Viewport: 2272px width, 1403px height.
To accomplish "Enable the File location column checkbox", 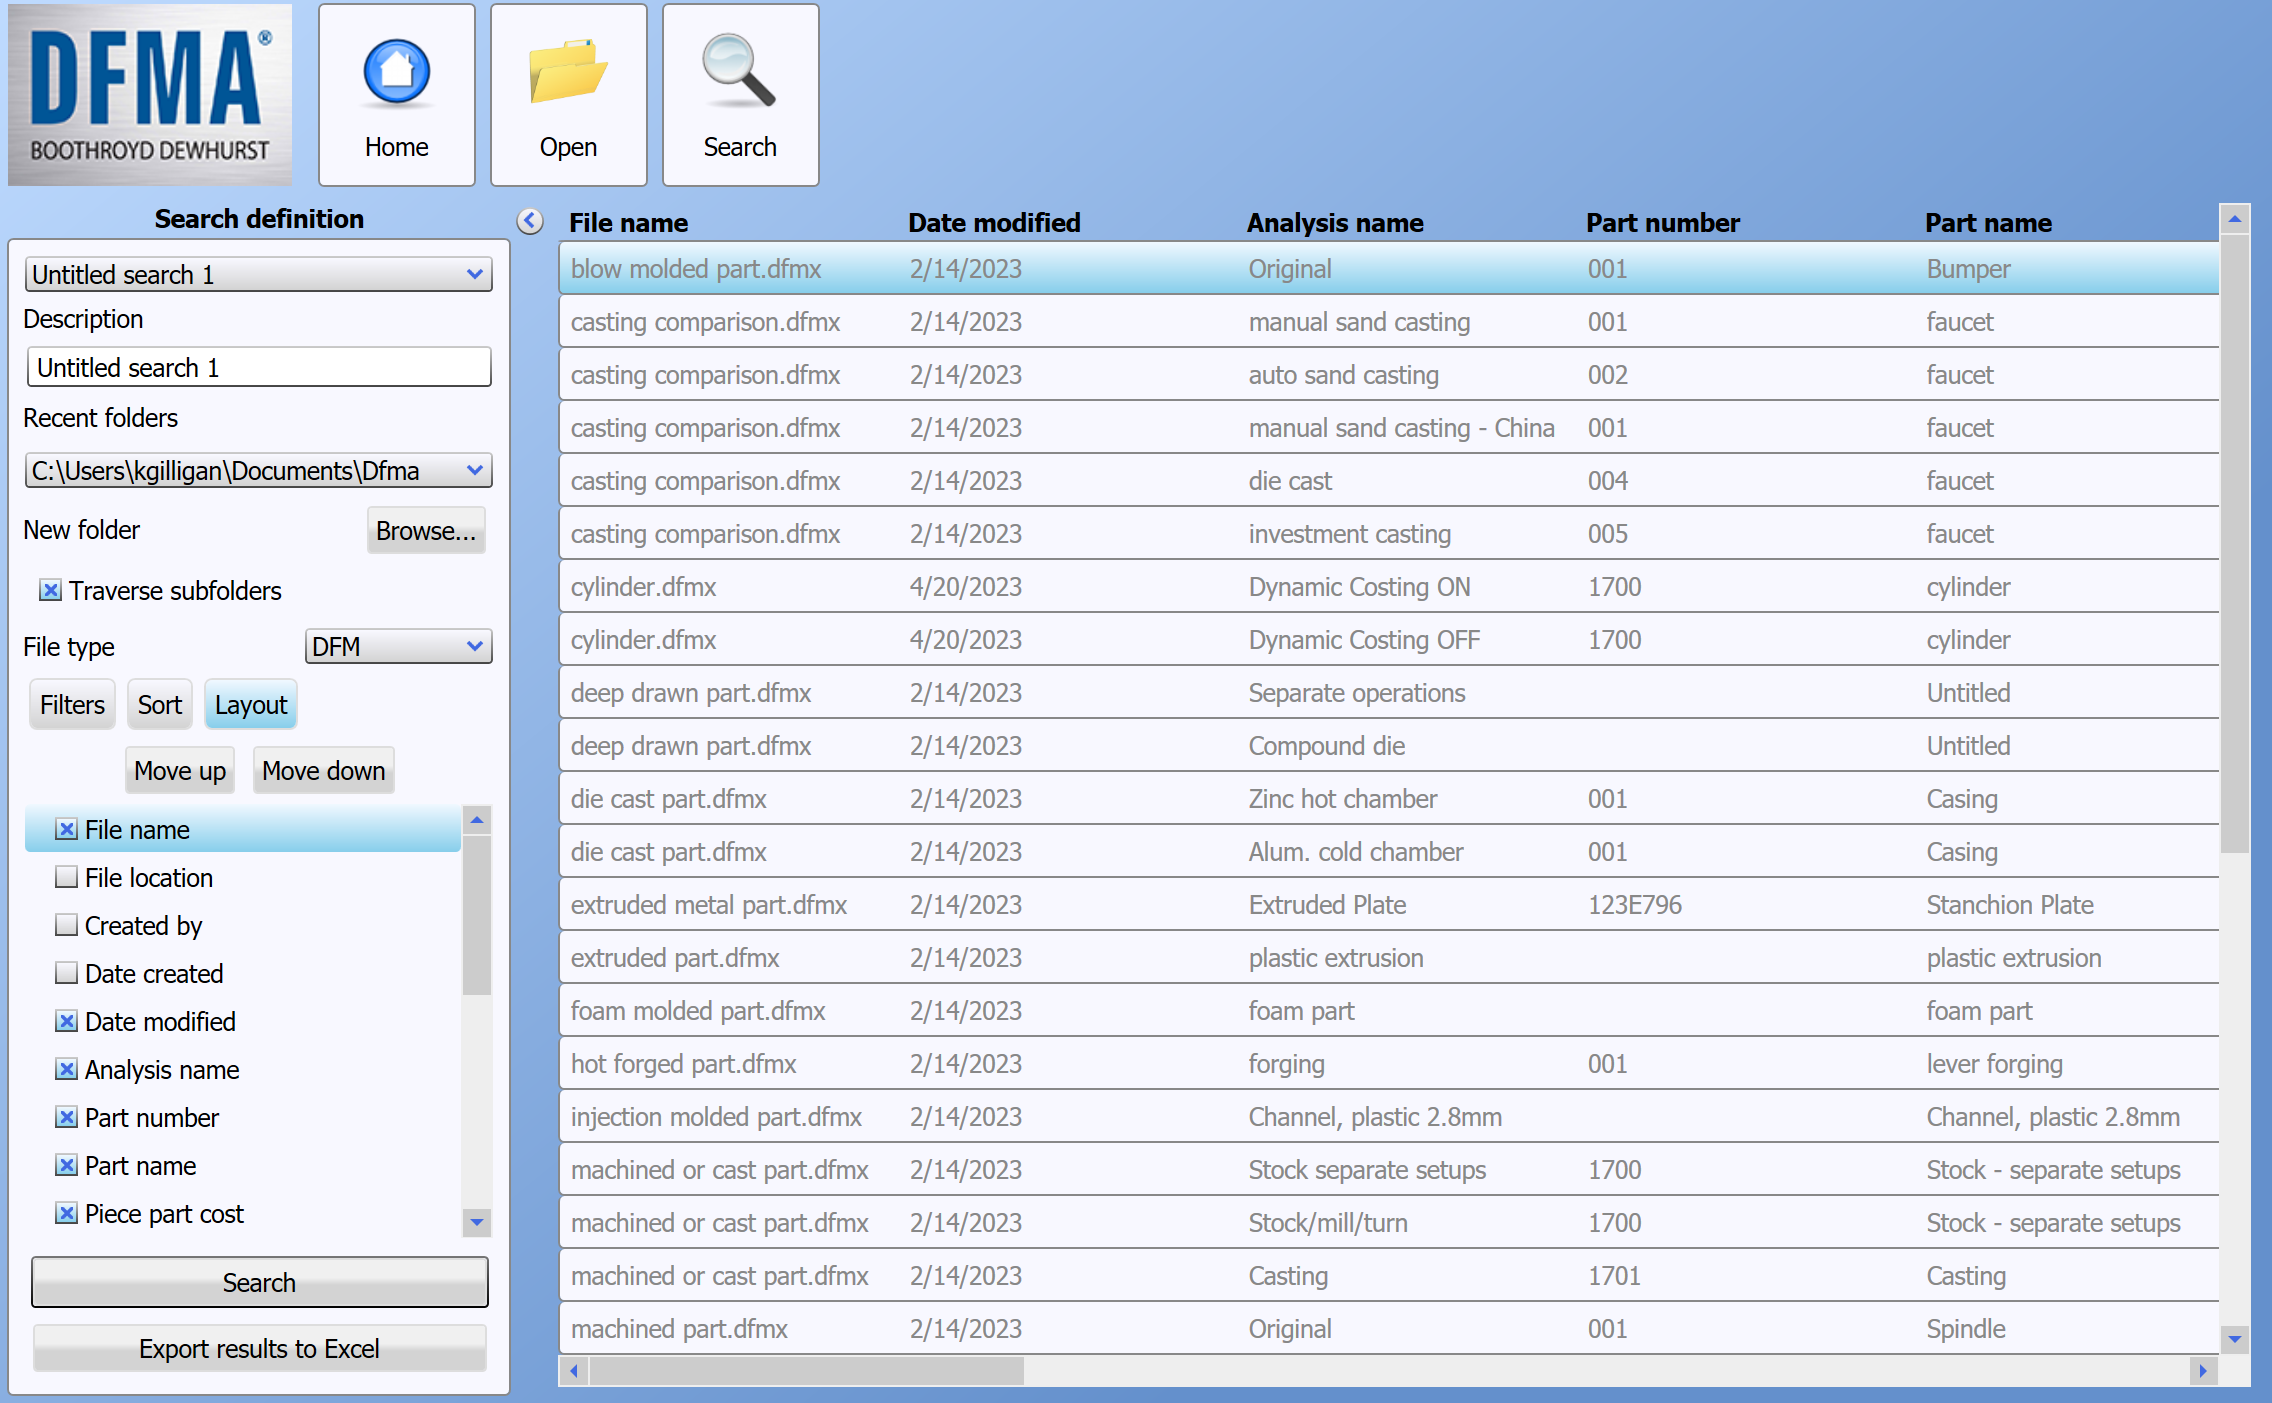I will pos(66,877).
